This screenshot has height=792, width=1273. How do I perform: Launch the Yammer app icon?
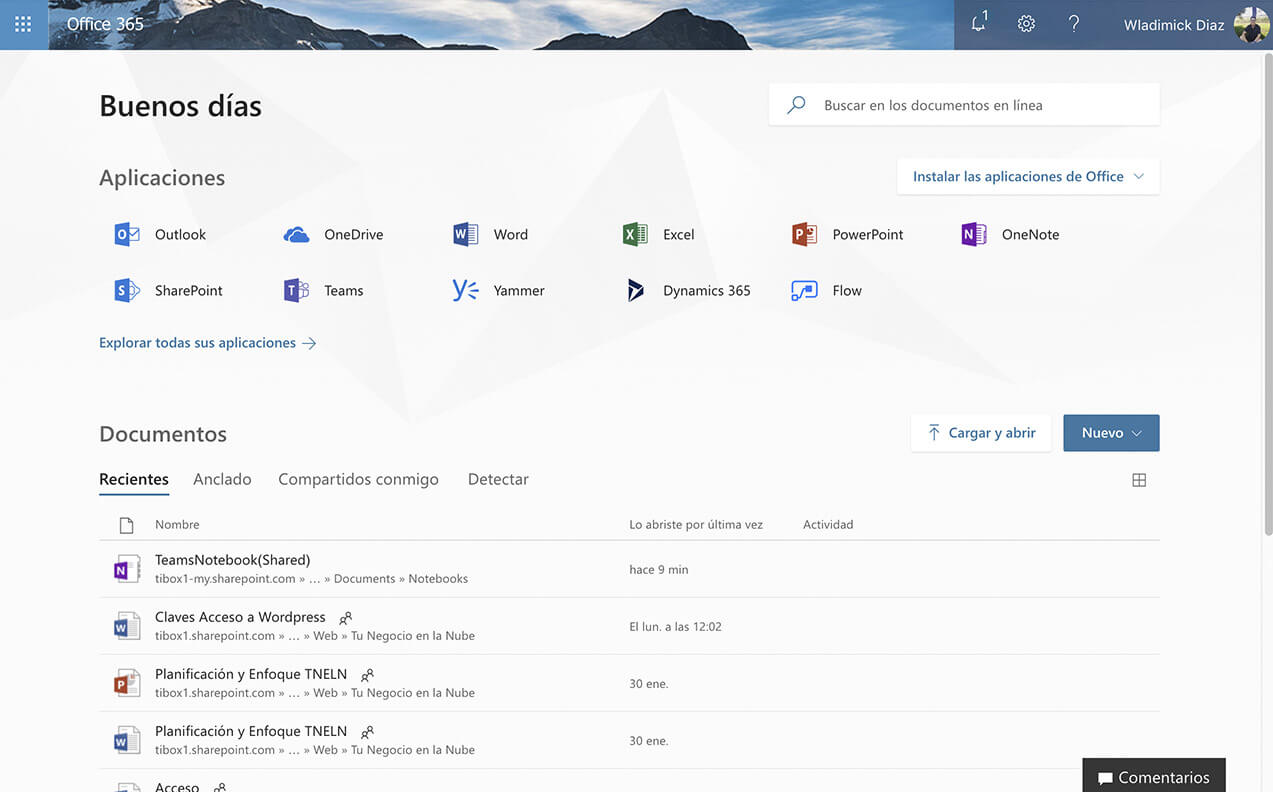(465, 290)
